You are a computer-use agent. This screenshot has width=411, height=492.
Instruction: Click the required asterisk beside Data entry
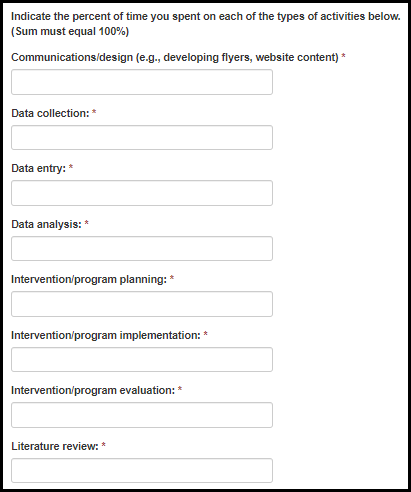(x=71, y=167)
